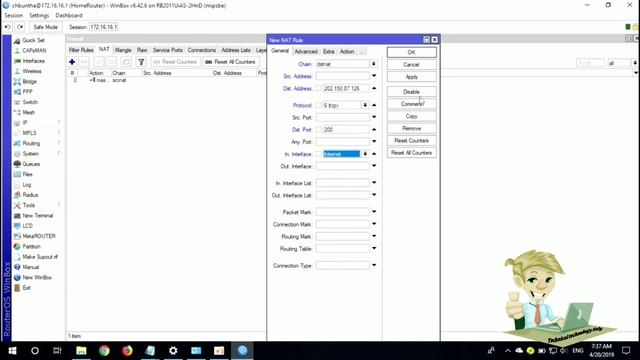Click the Cancel button
The image size is (640, 360).
tap(411, 64)
